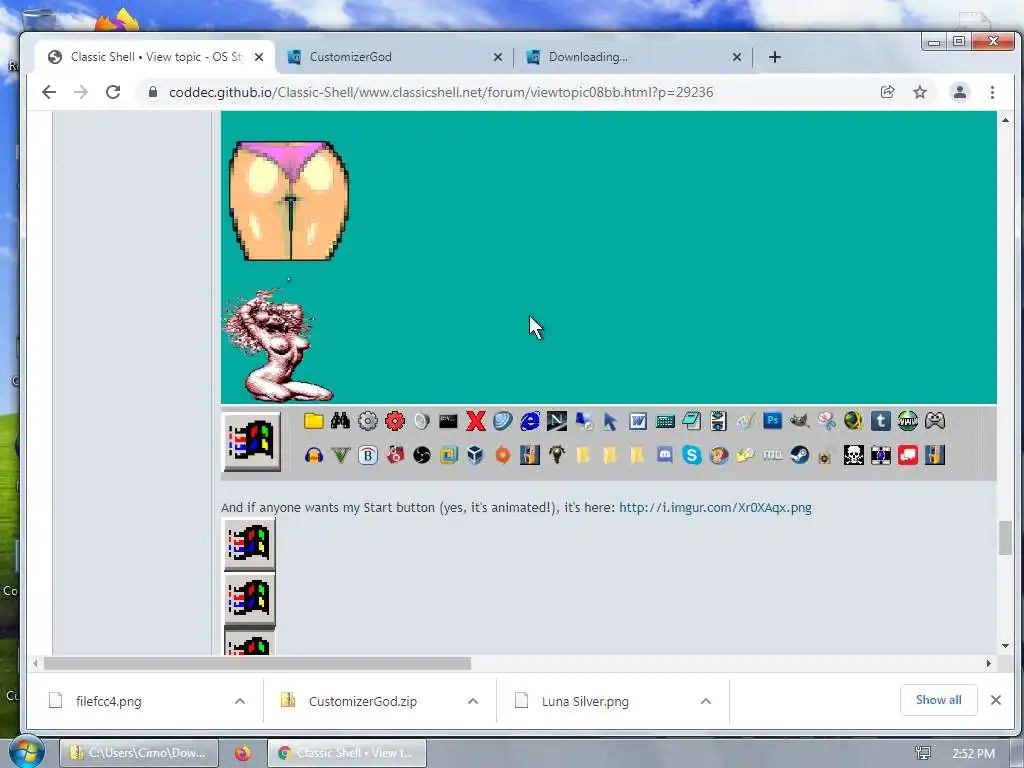Click the vertical scrollbar down arrow

click(1006, 647)
